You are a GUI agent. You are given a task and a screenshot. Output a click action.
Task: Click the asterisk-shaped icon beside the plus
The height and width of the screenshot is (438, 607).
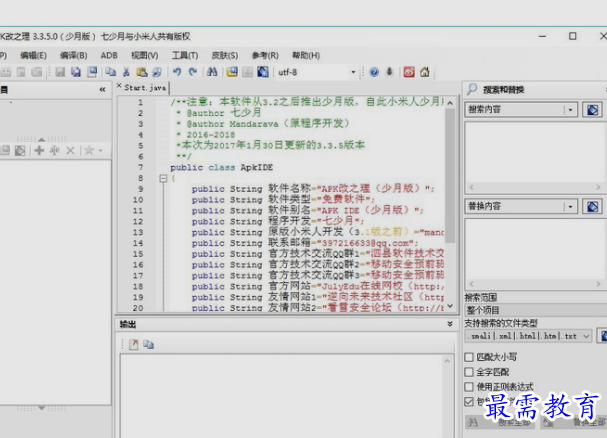(x=55, y=150)
